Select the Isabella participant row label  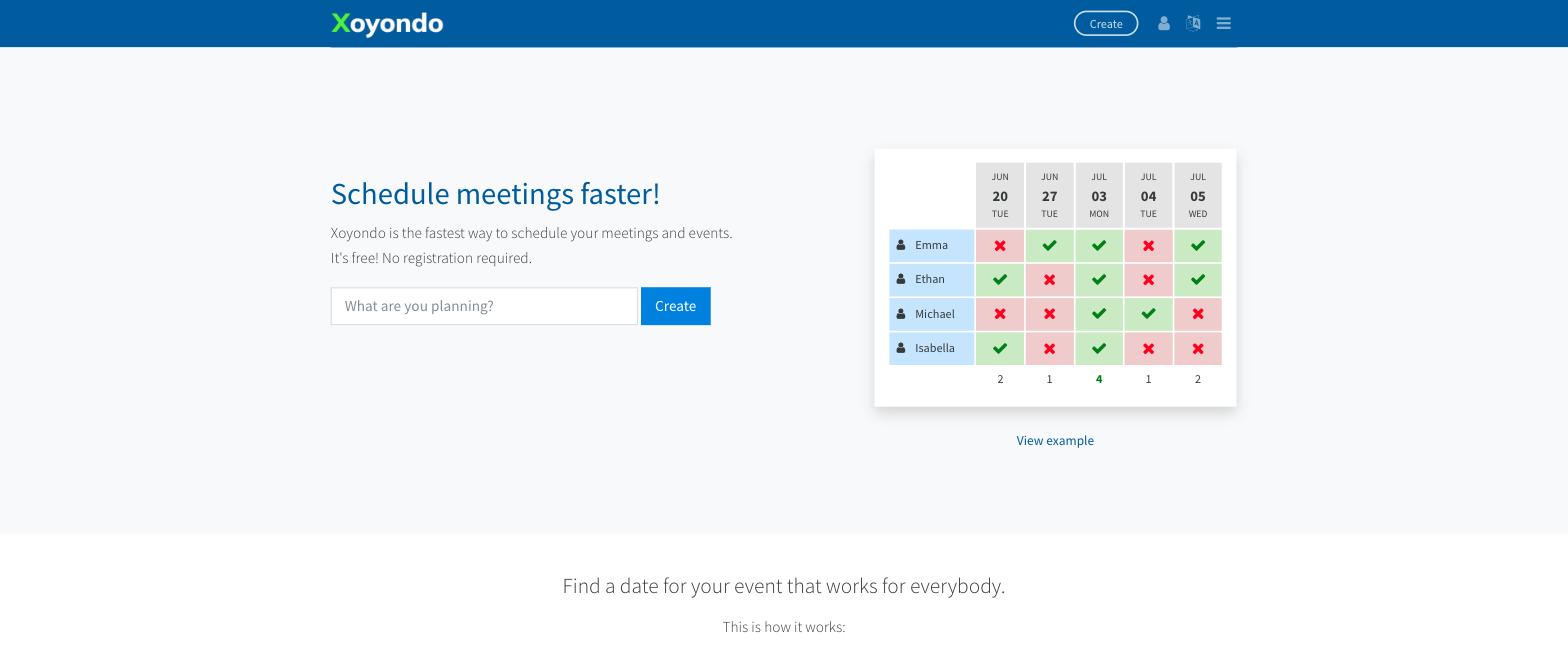931,348
